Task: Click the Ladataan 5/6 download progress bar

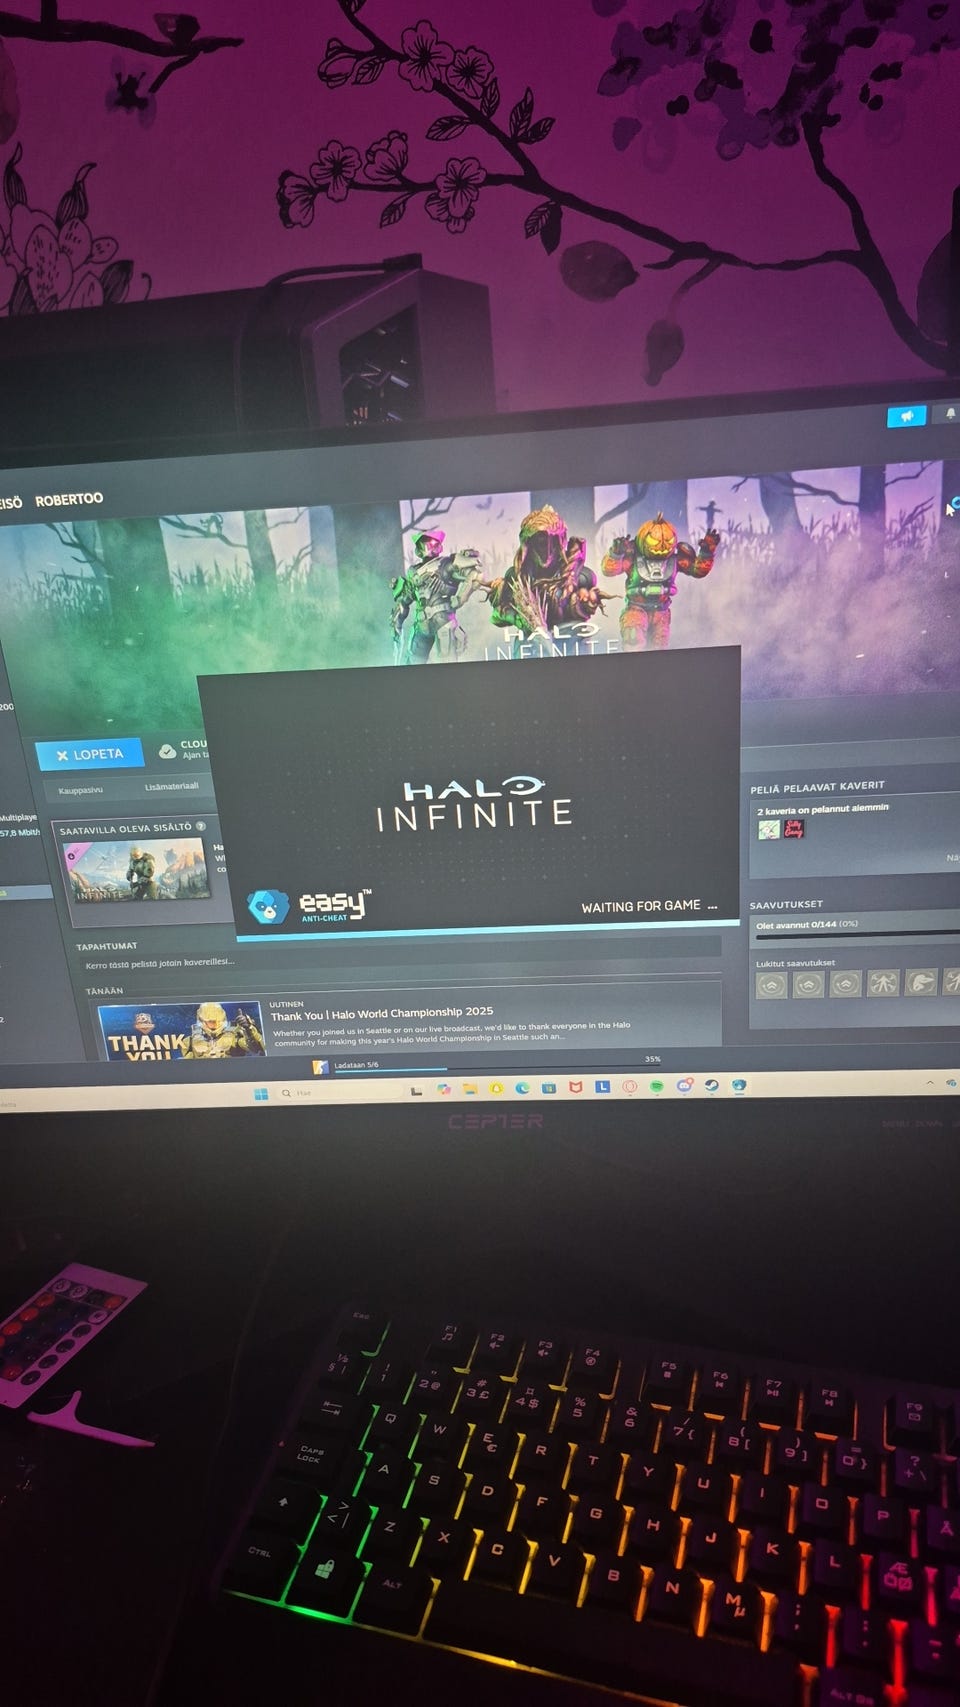Action: [x=497, y=1069]
